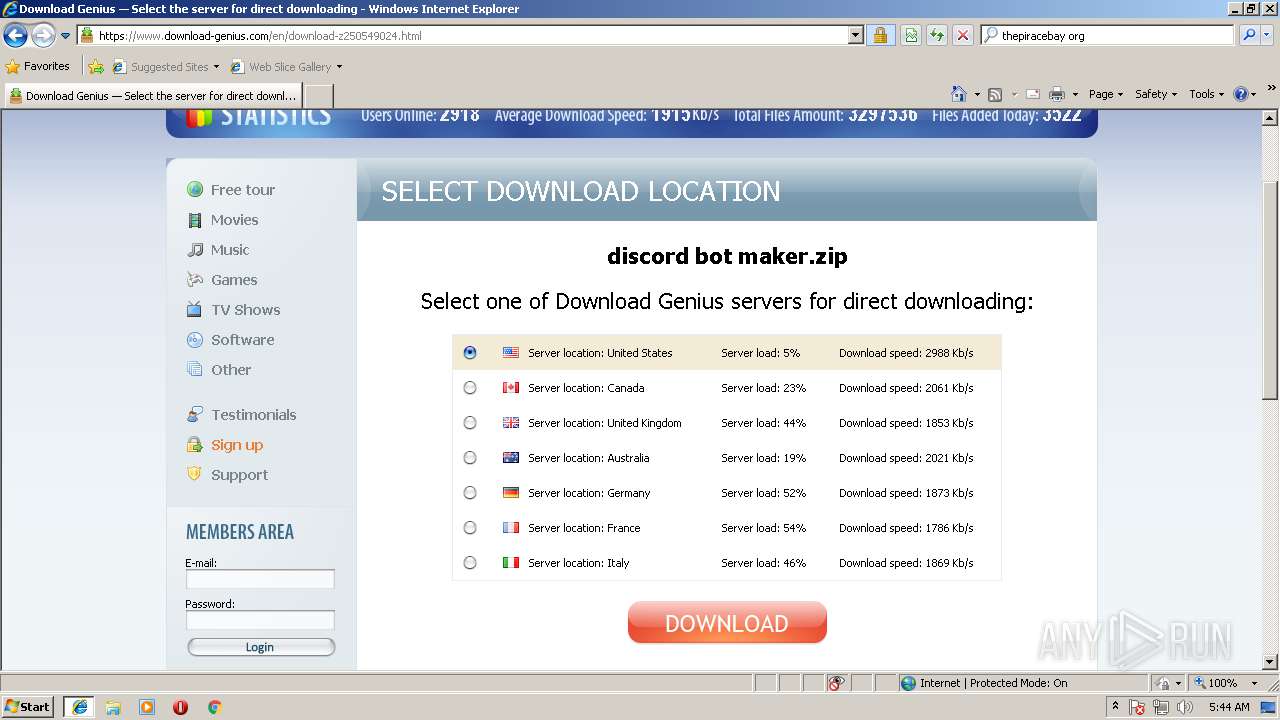Click the clock showing 5:44 AM
Screen dimensions: 1280x720
point(1229,707)
